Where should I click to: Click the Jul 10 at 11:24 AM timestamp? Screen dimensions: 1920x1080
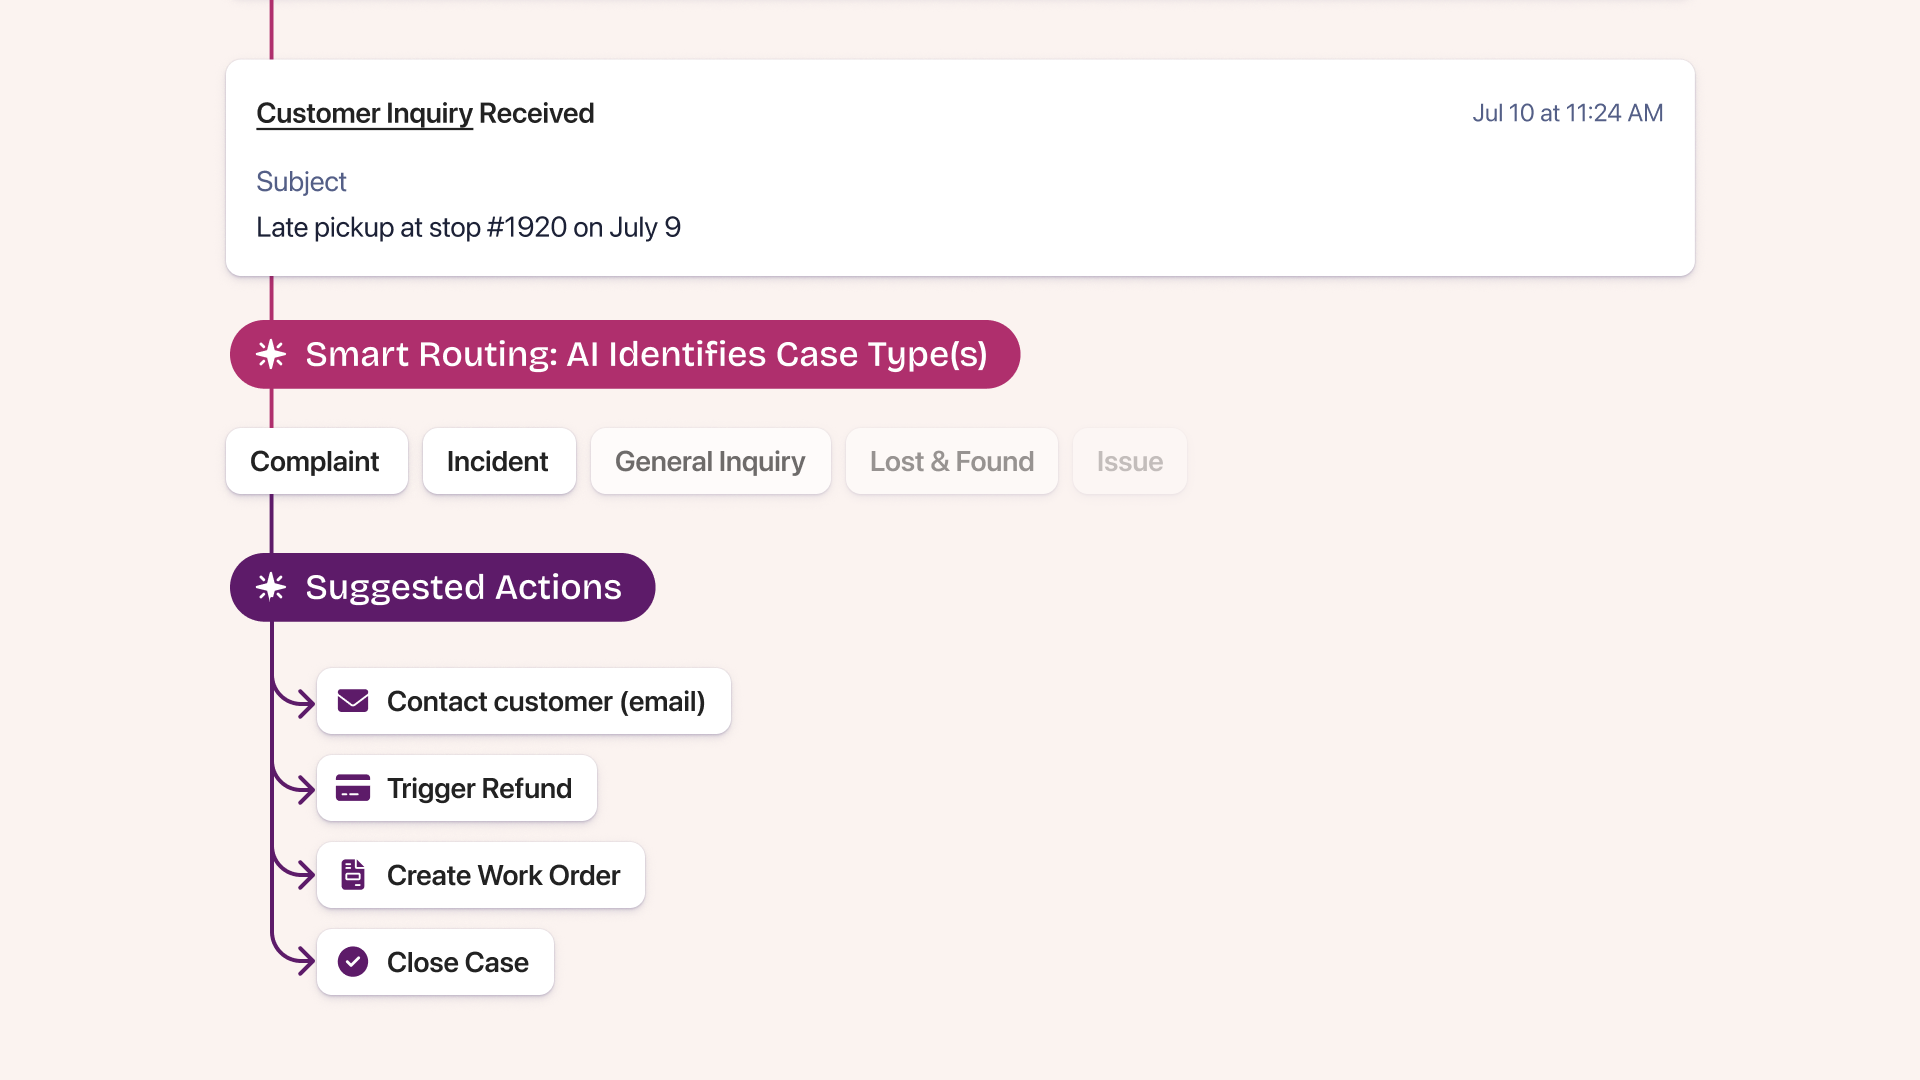click(1567, 113)
